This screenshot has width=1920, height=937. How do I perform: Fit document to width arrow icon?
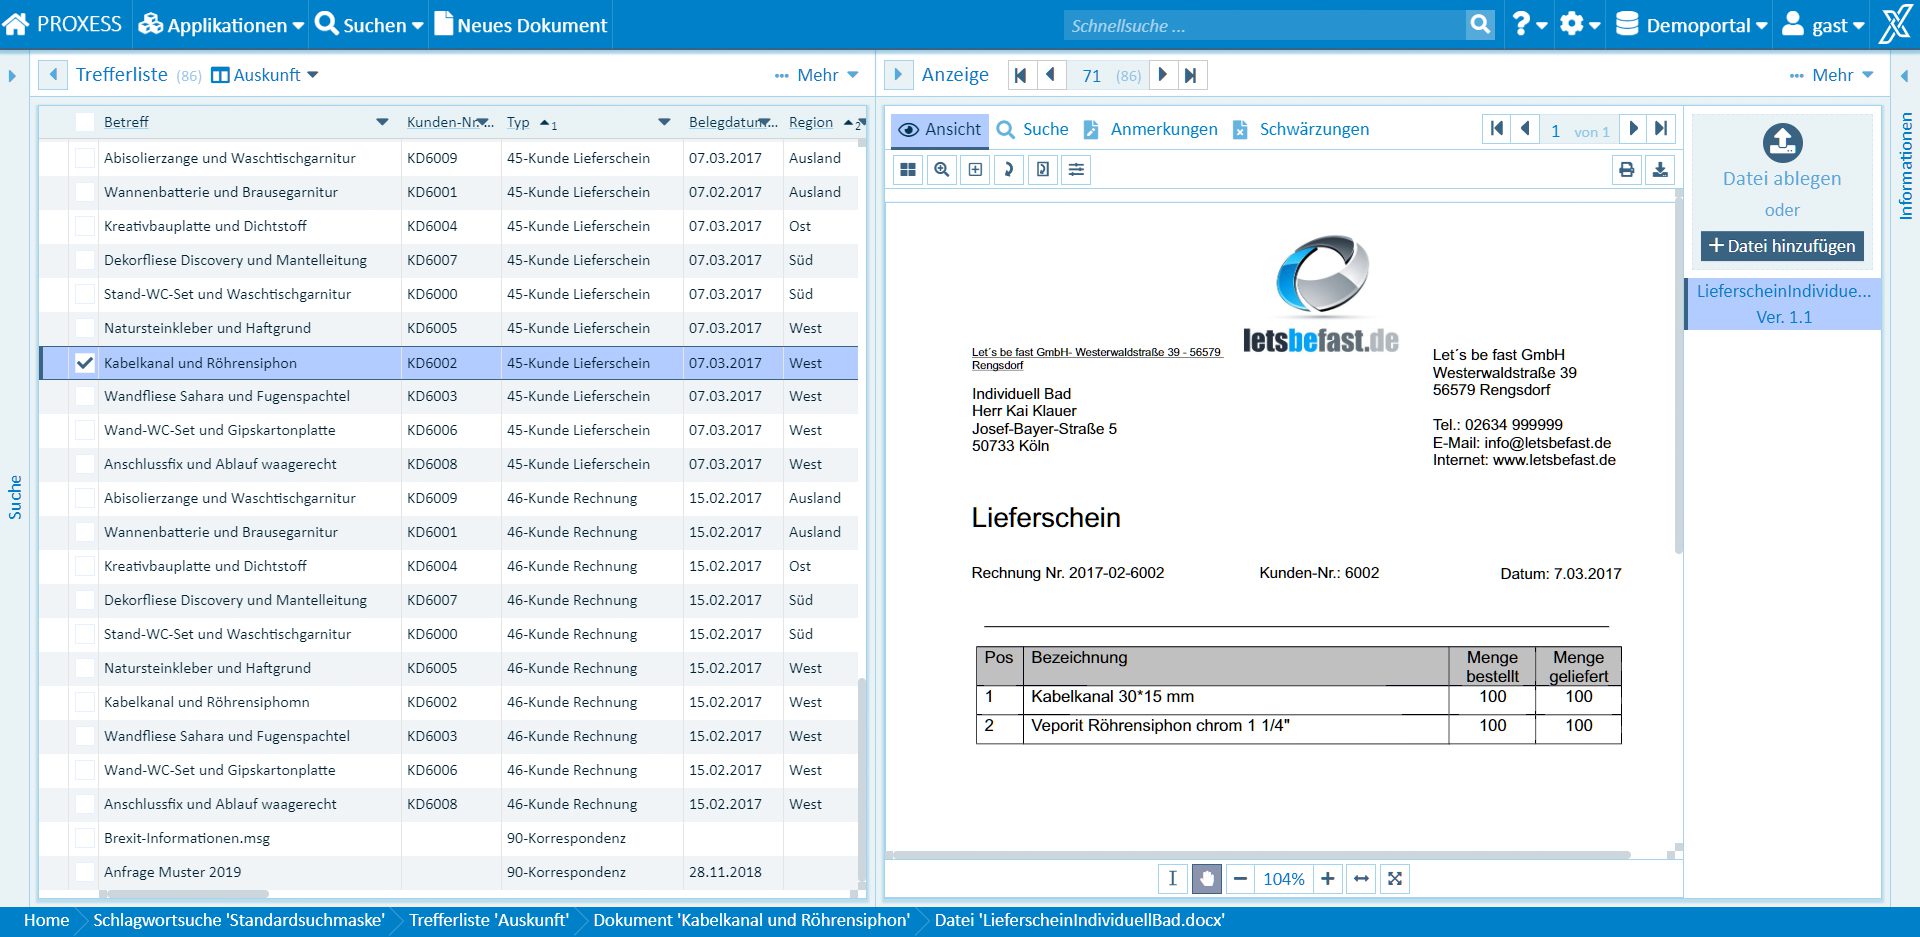pyautogui.click(x=1361, y=879)
